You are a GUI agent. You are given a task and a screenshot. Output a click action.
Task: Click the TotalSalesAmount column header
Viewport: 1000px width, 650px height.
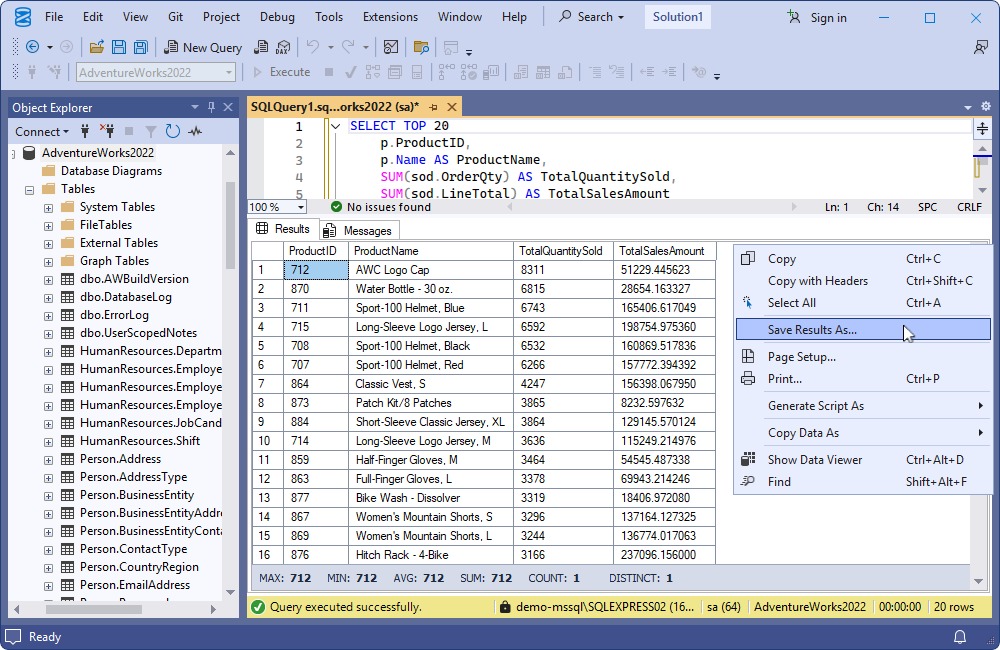[x=664, y=251]
